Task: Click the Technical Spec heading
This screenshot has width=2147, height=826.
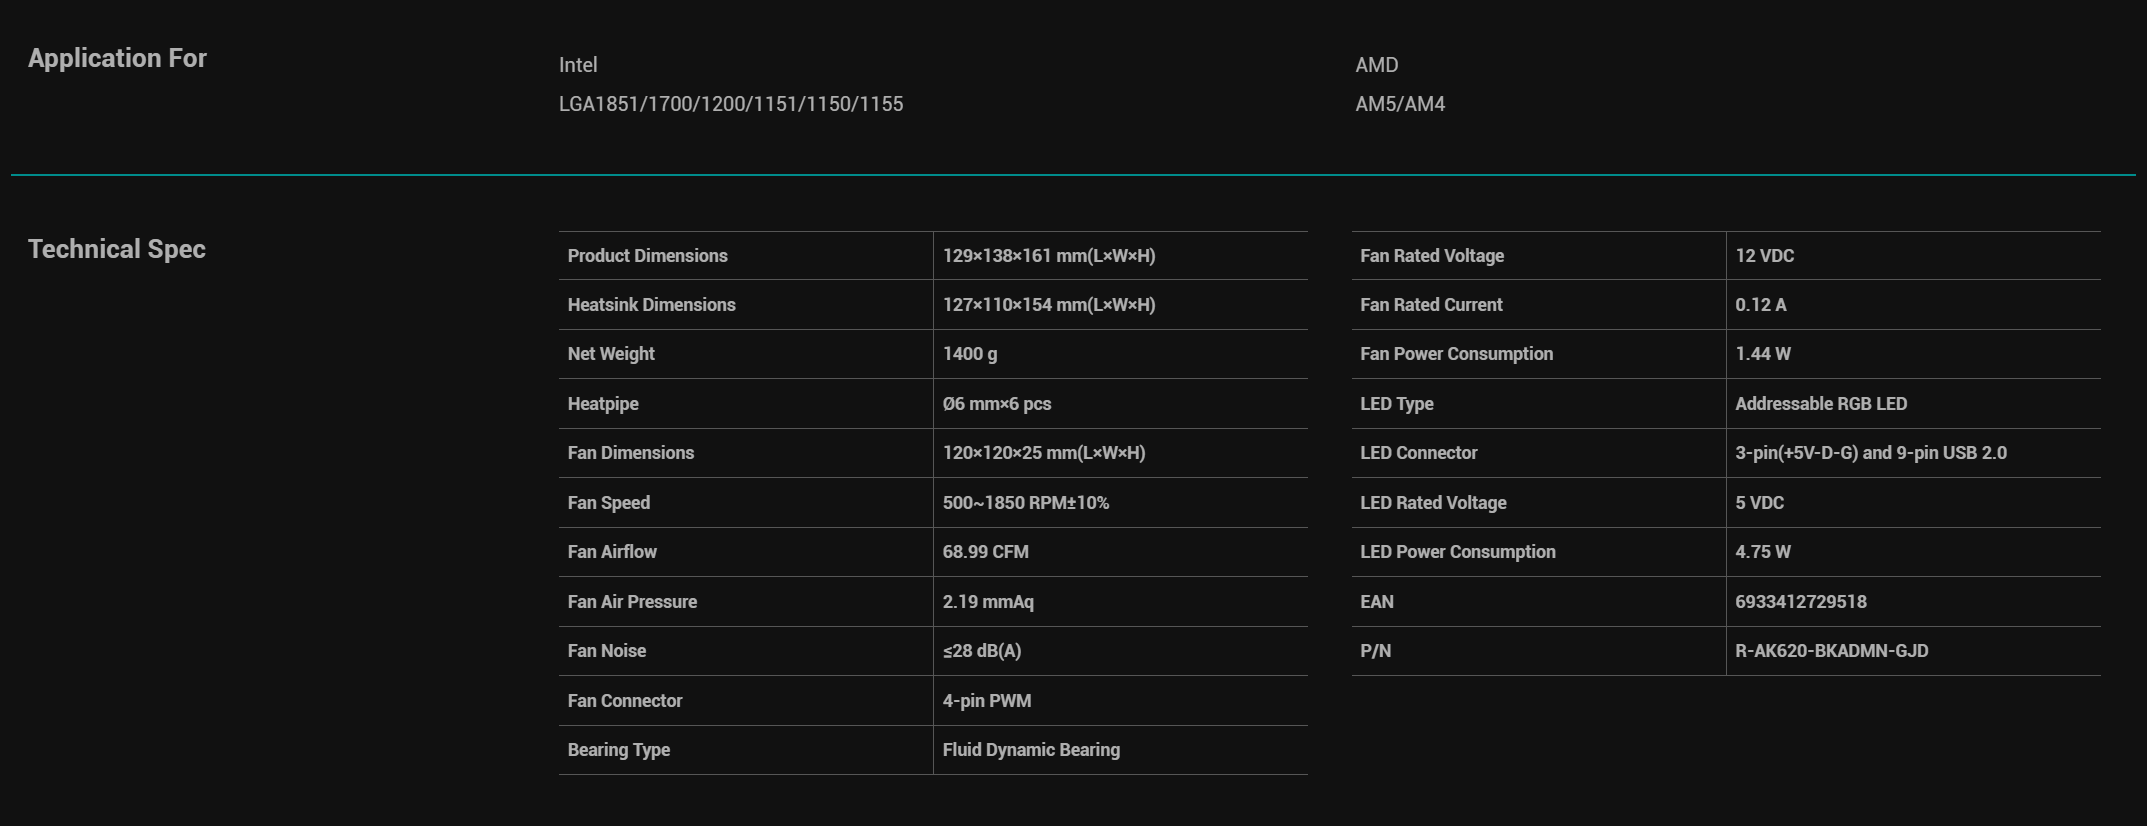Action: click(117, 249)
